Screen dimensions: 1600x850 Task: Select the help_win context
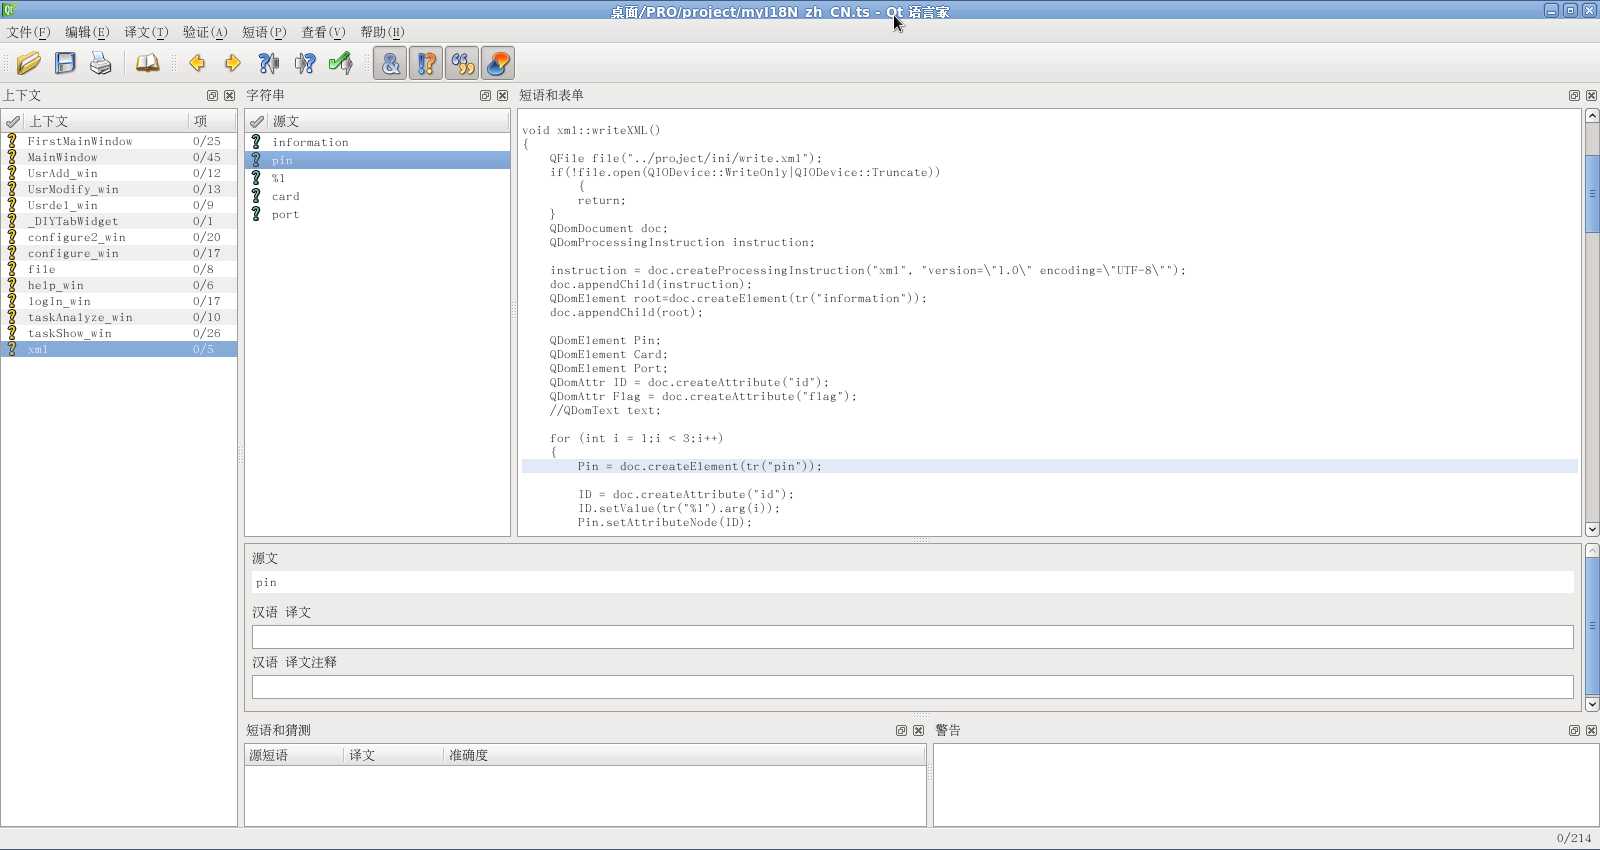point(119,285)
